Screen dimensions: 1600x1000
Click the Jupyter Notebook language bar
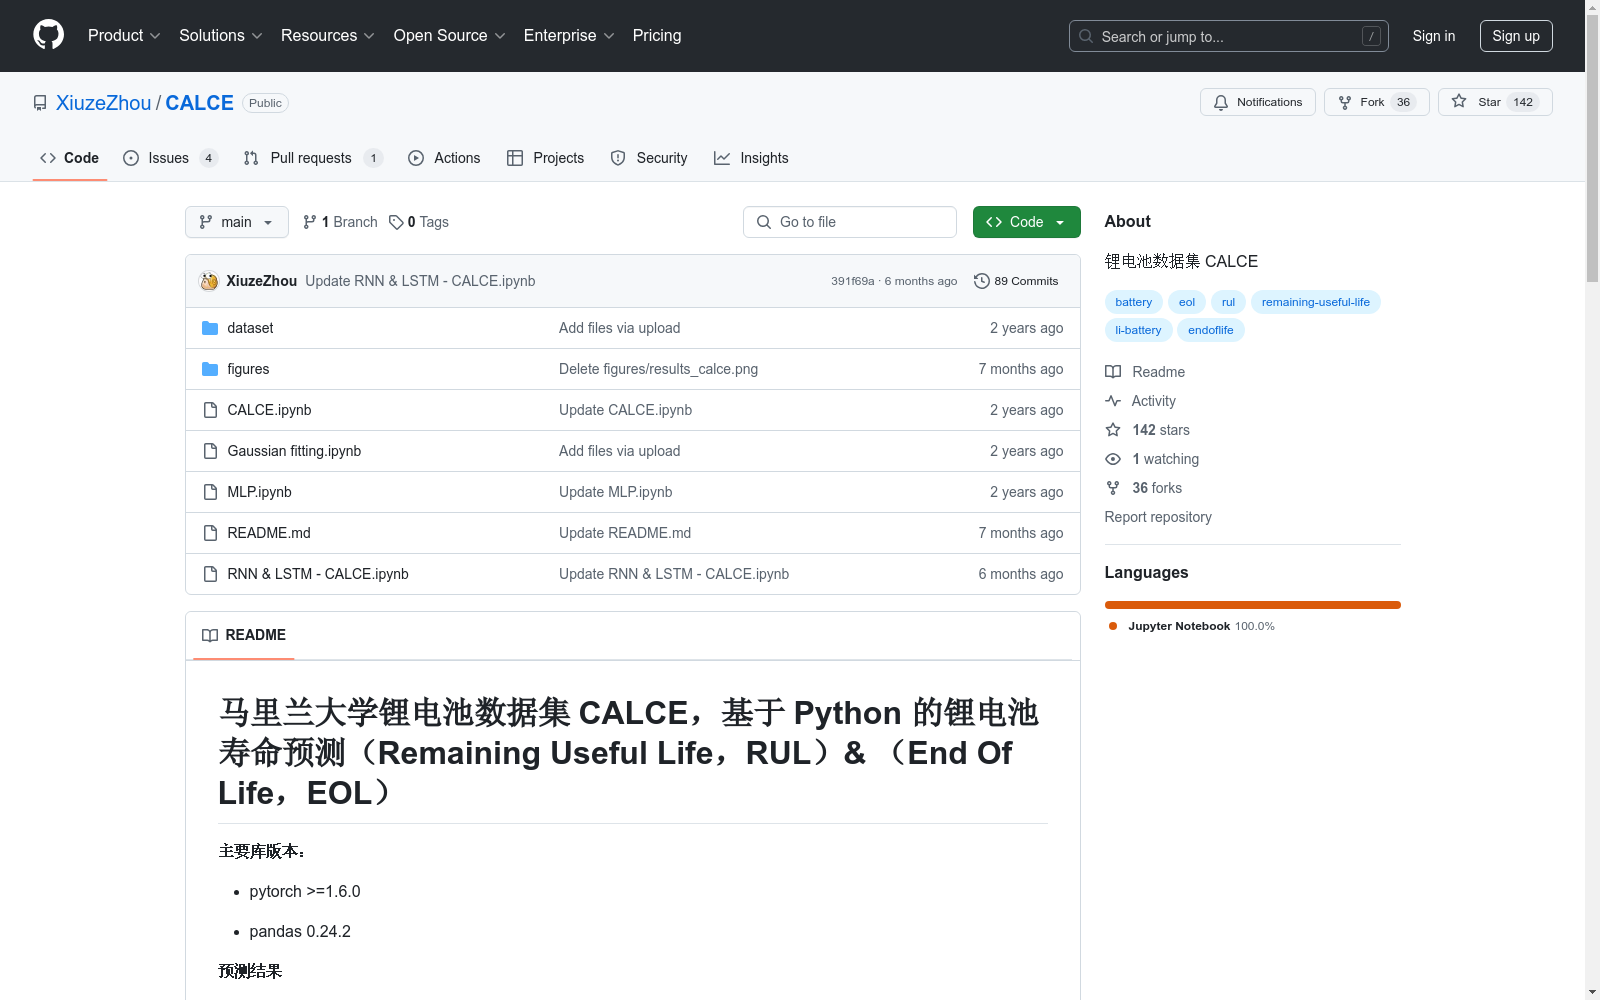click(x=1253, y=605)
